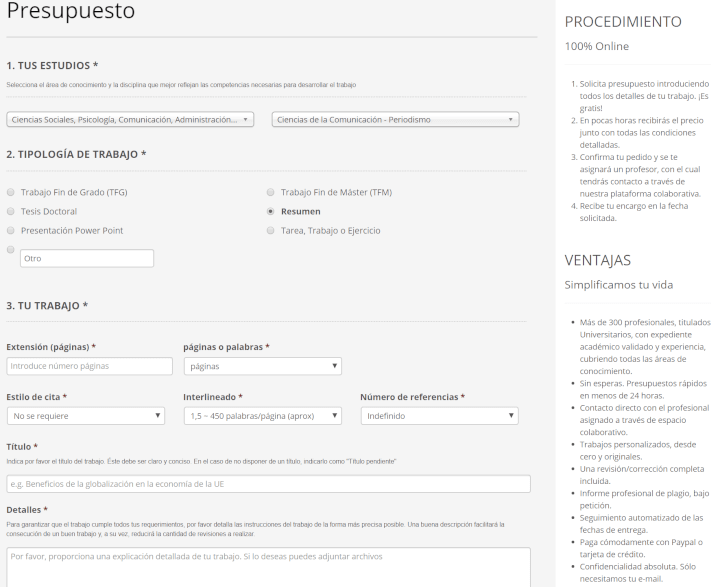
Task: Click the '100% Online' subtitle
Action: tap(597, 46)
